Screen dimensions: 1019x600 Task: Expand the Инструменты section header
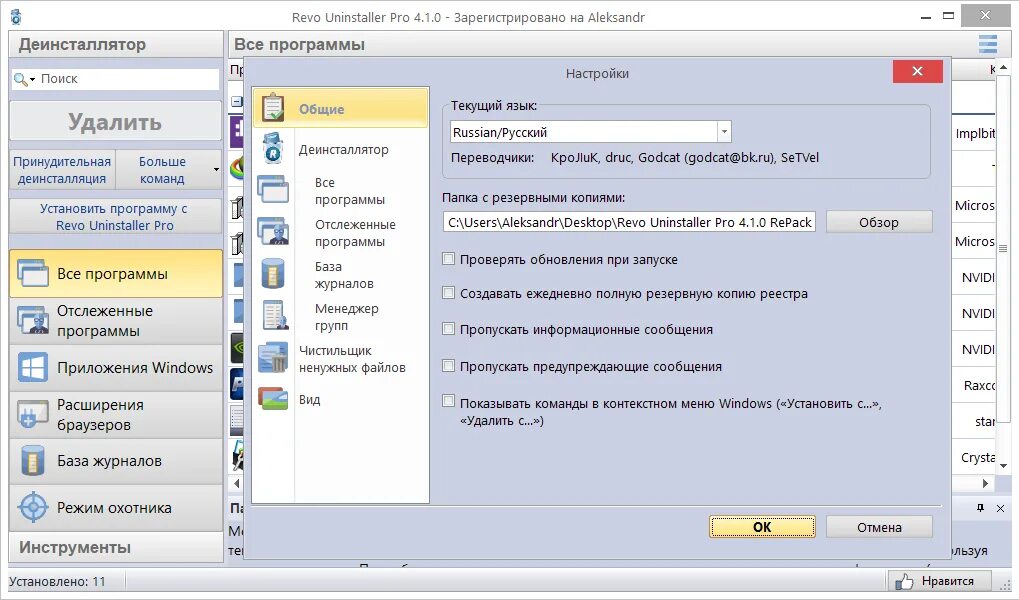coord(115,547)
